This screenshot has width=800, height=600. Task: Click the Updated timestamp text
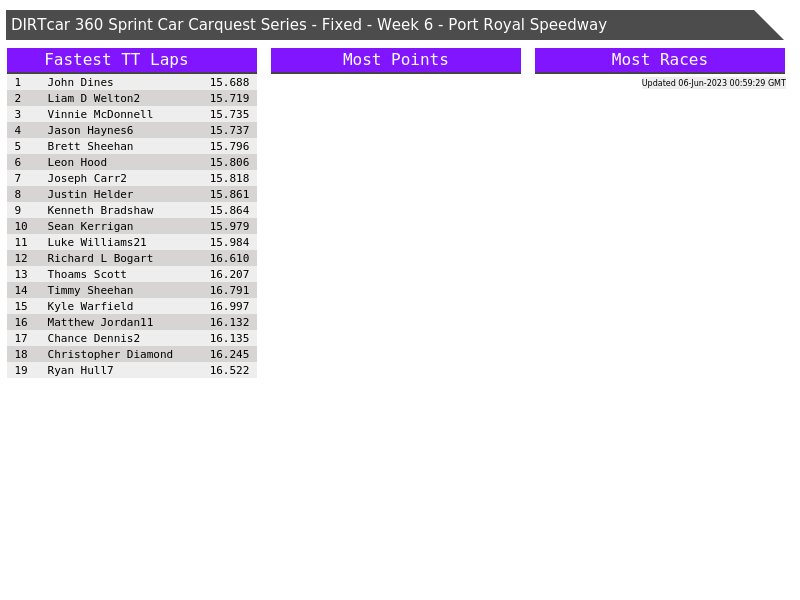click(713, 83)
